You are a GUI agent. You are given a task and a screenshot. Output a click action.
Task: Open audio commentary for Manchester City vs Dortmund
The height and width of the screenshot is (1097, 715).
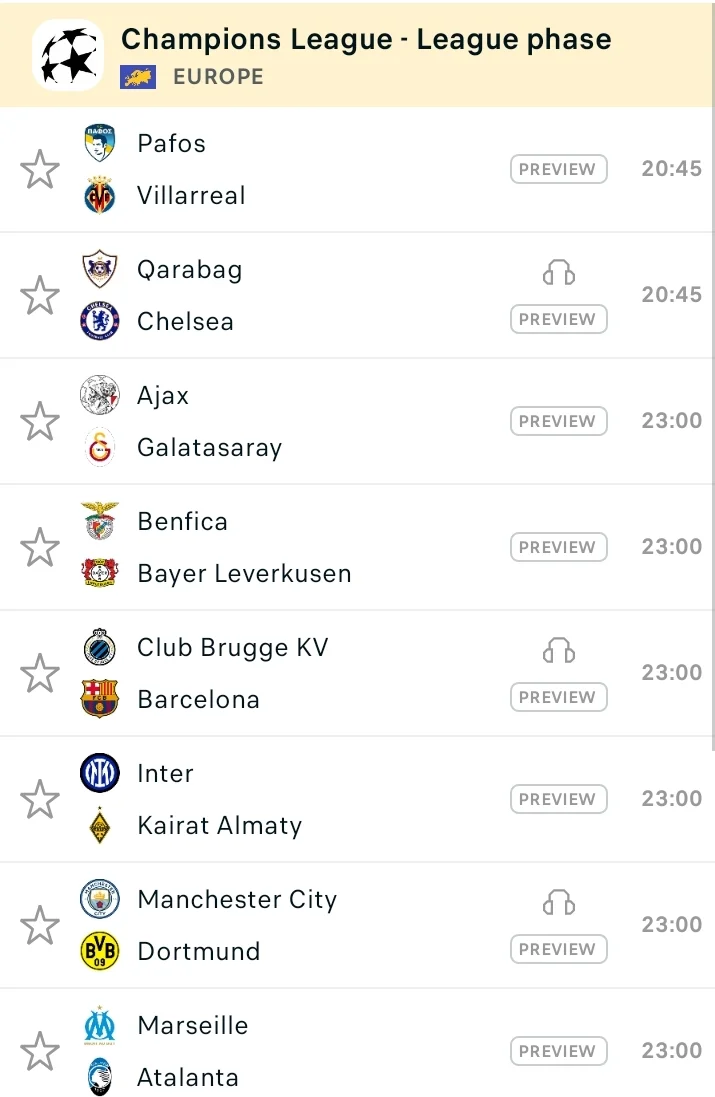pyautogui.click(x=559, y=903)
